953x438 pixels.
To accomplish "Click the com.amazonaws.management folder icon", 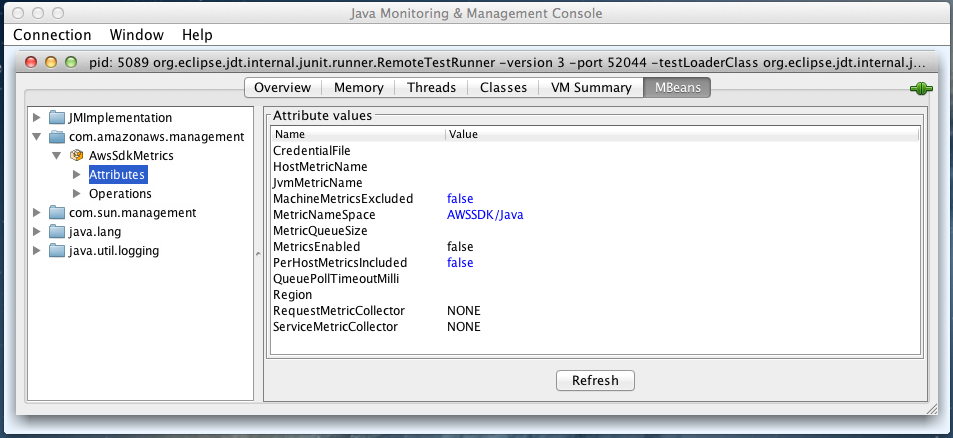I will 57,137.
